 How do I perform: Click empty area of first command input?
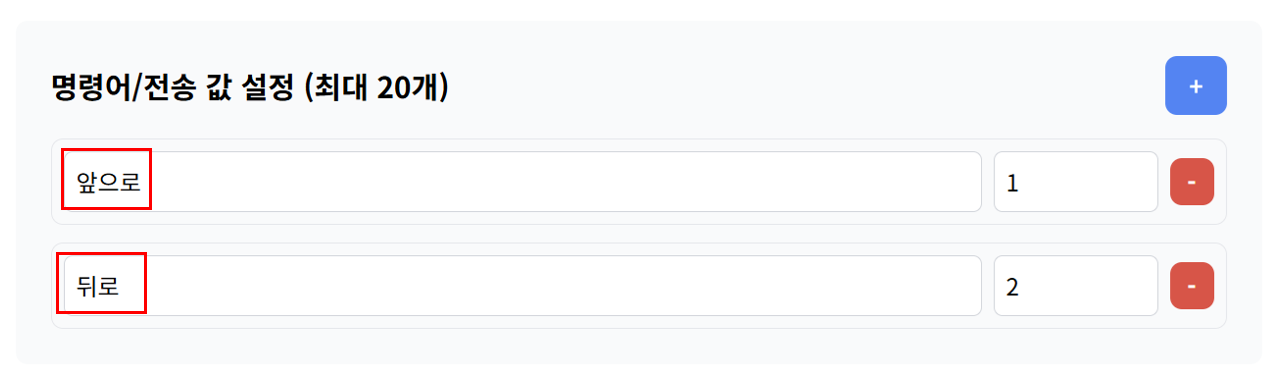560,182
